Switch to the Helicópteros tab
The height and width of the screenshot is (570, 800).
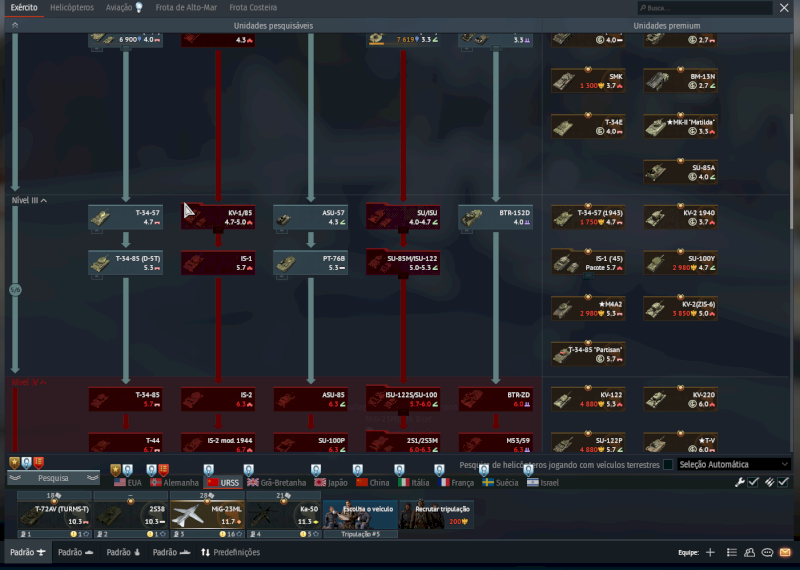pyautogui.click(x=72, y=7)
